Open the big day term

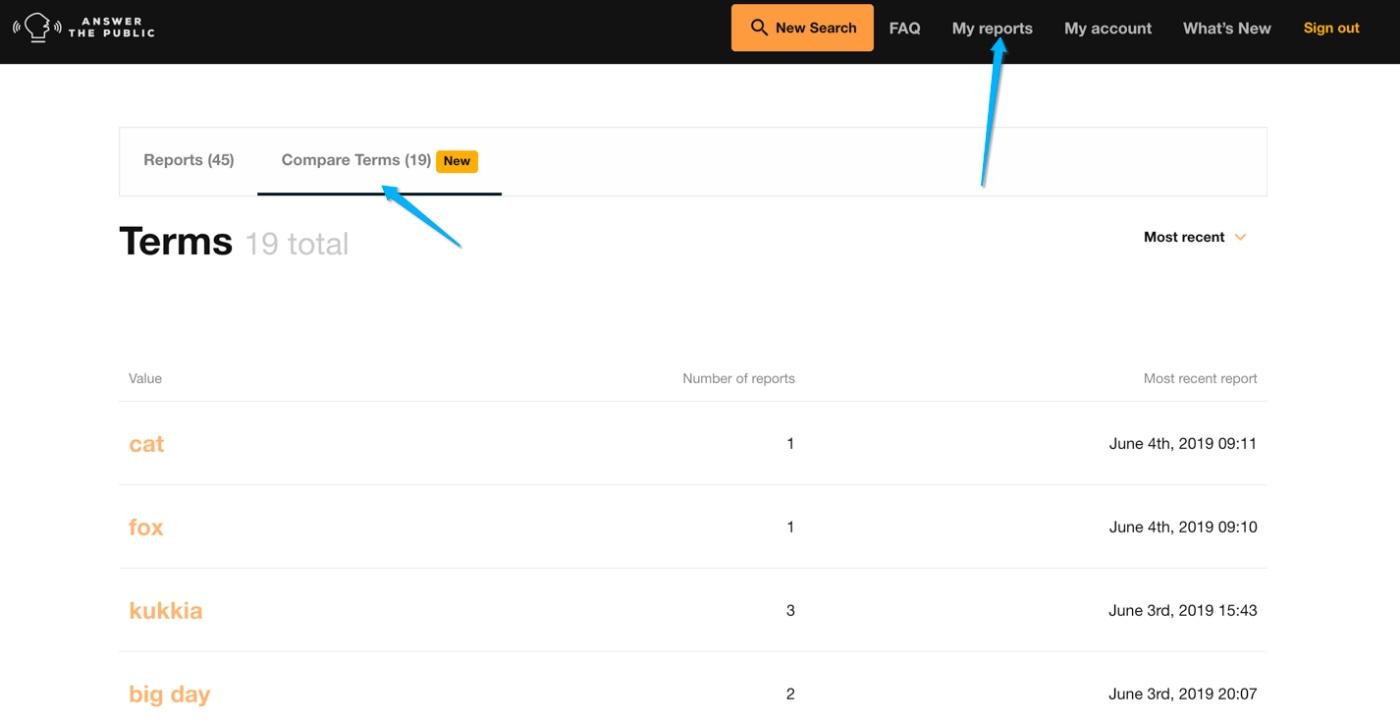click(169, 694)
